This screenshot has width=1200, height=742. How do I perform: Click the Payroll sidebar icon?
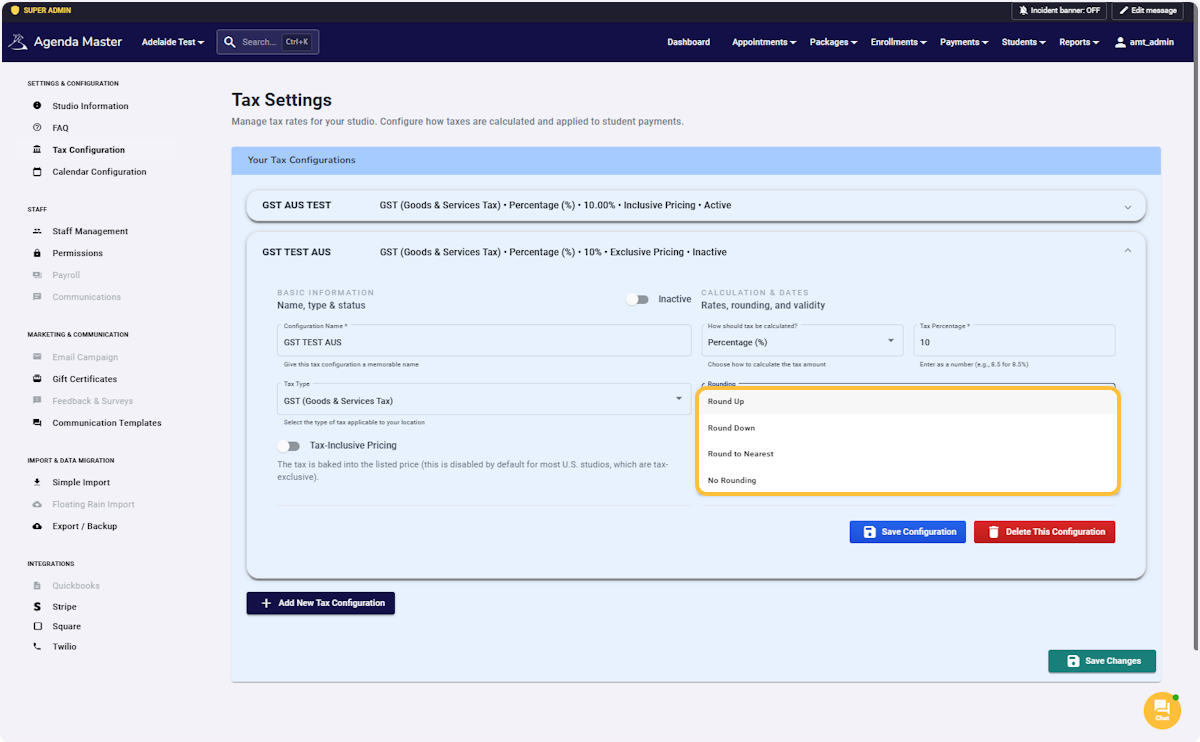pos(37,275)
